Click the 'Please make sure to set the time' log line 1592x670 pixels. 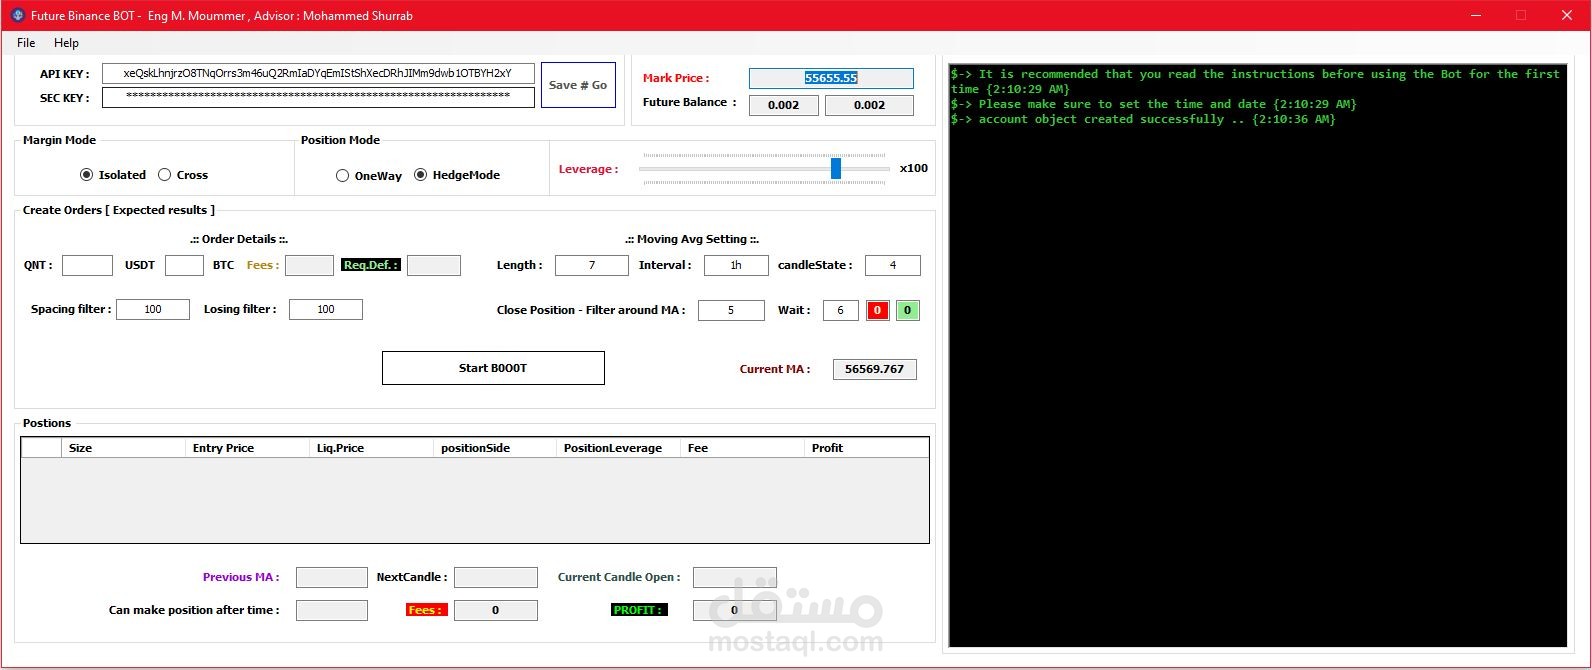(x=1154, y=104)
